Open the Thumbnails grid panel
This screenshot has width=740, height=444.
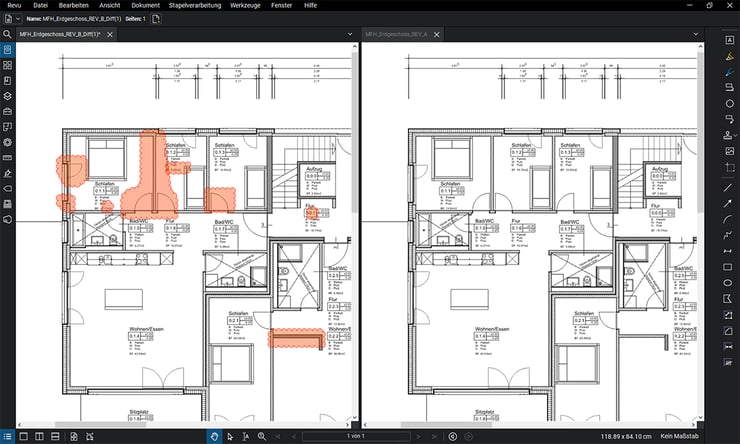[7, 65]
